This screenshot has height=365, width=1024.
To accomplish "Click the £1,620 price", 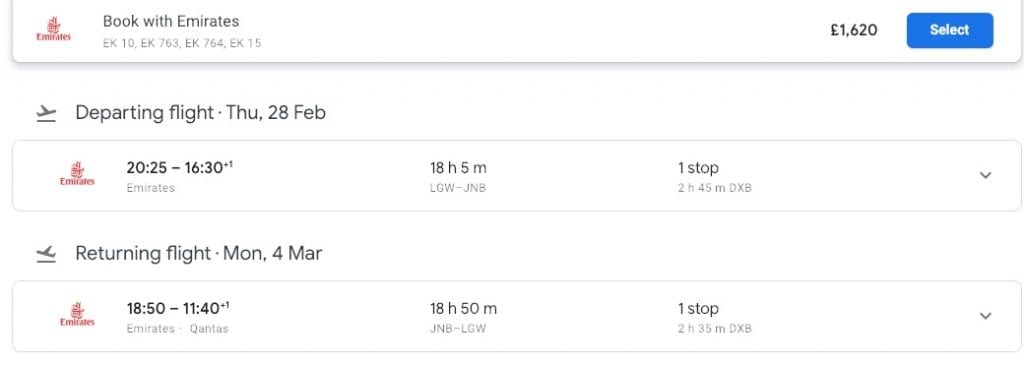I will pos(854,30).
